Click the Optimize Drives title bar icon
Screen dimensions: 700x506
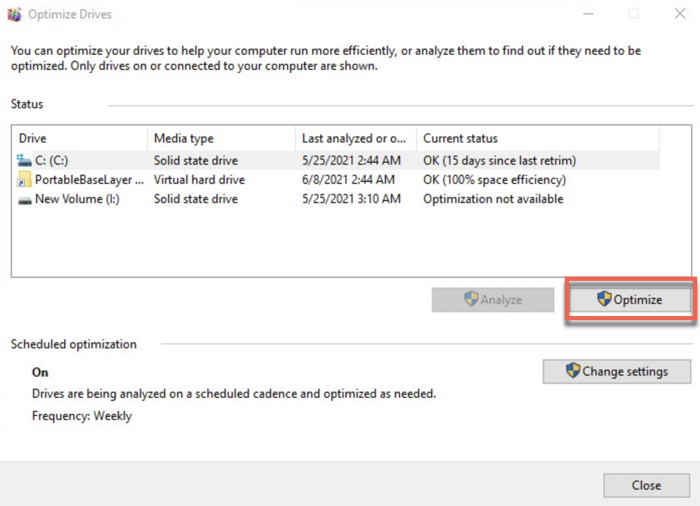[13, 14]
